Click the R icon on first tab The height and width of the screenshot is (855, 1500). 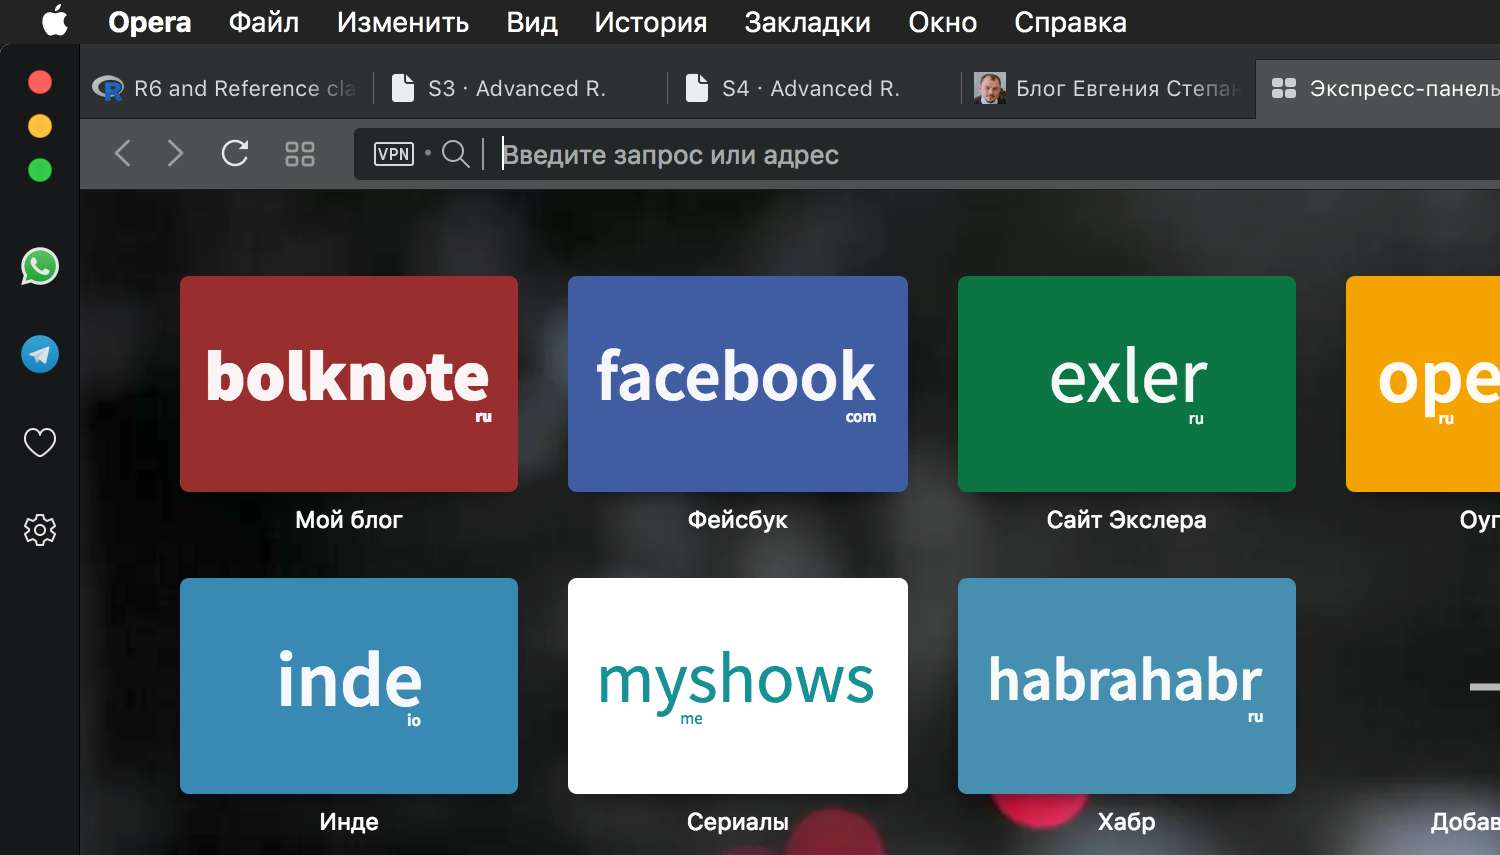[x=108, y=89]
